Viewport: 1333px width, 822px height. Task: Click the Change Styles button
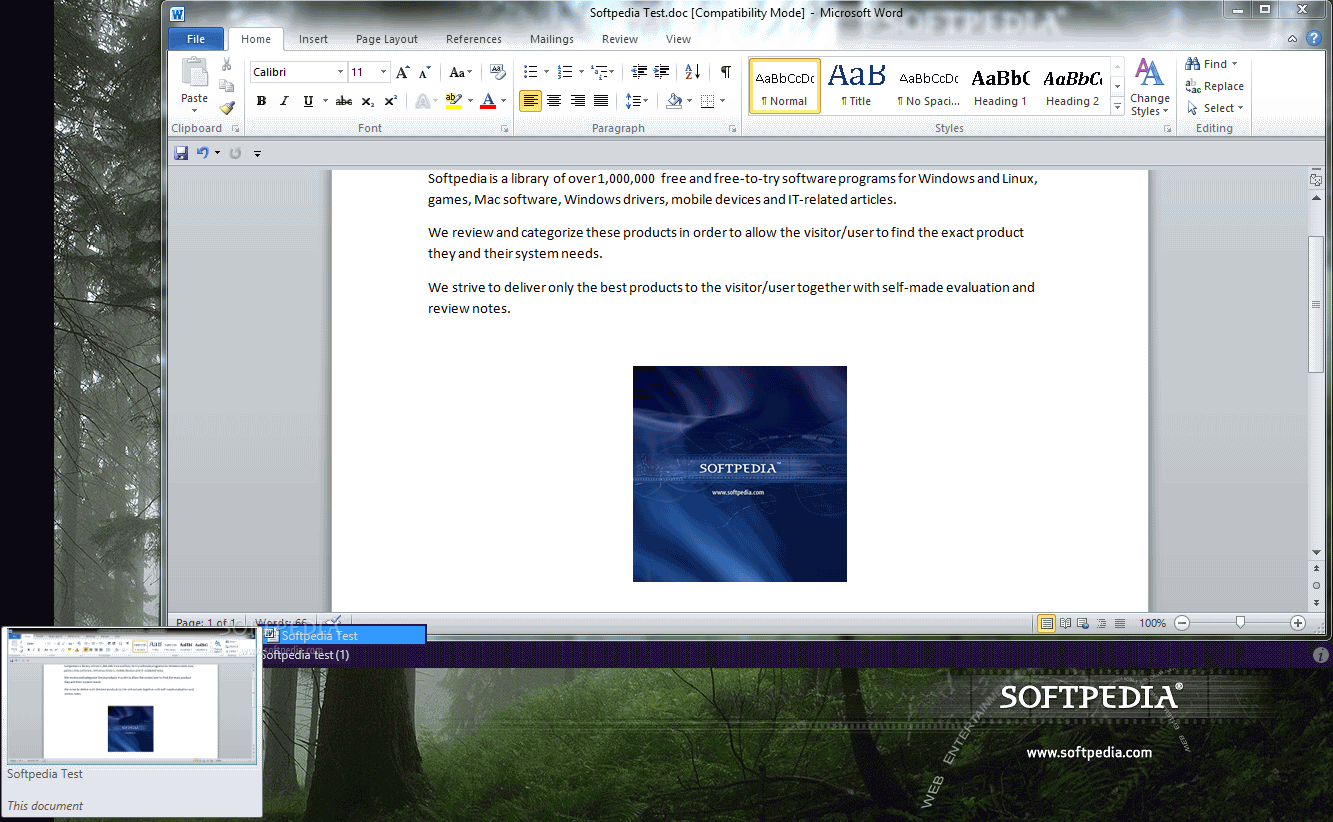coord(1149,87)
